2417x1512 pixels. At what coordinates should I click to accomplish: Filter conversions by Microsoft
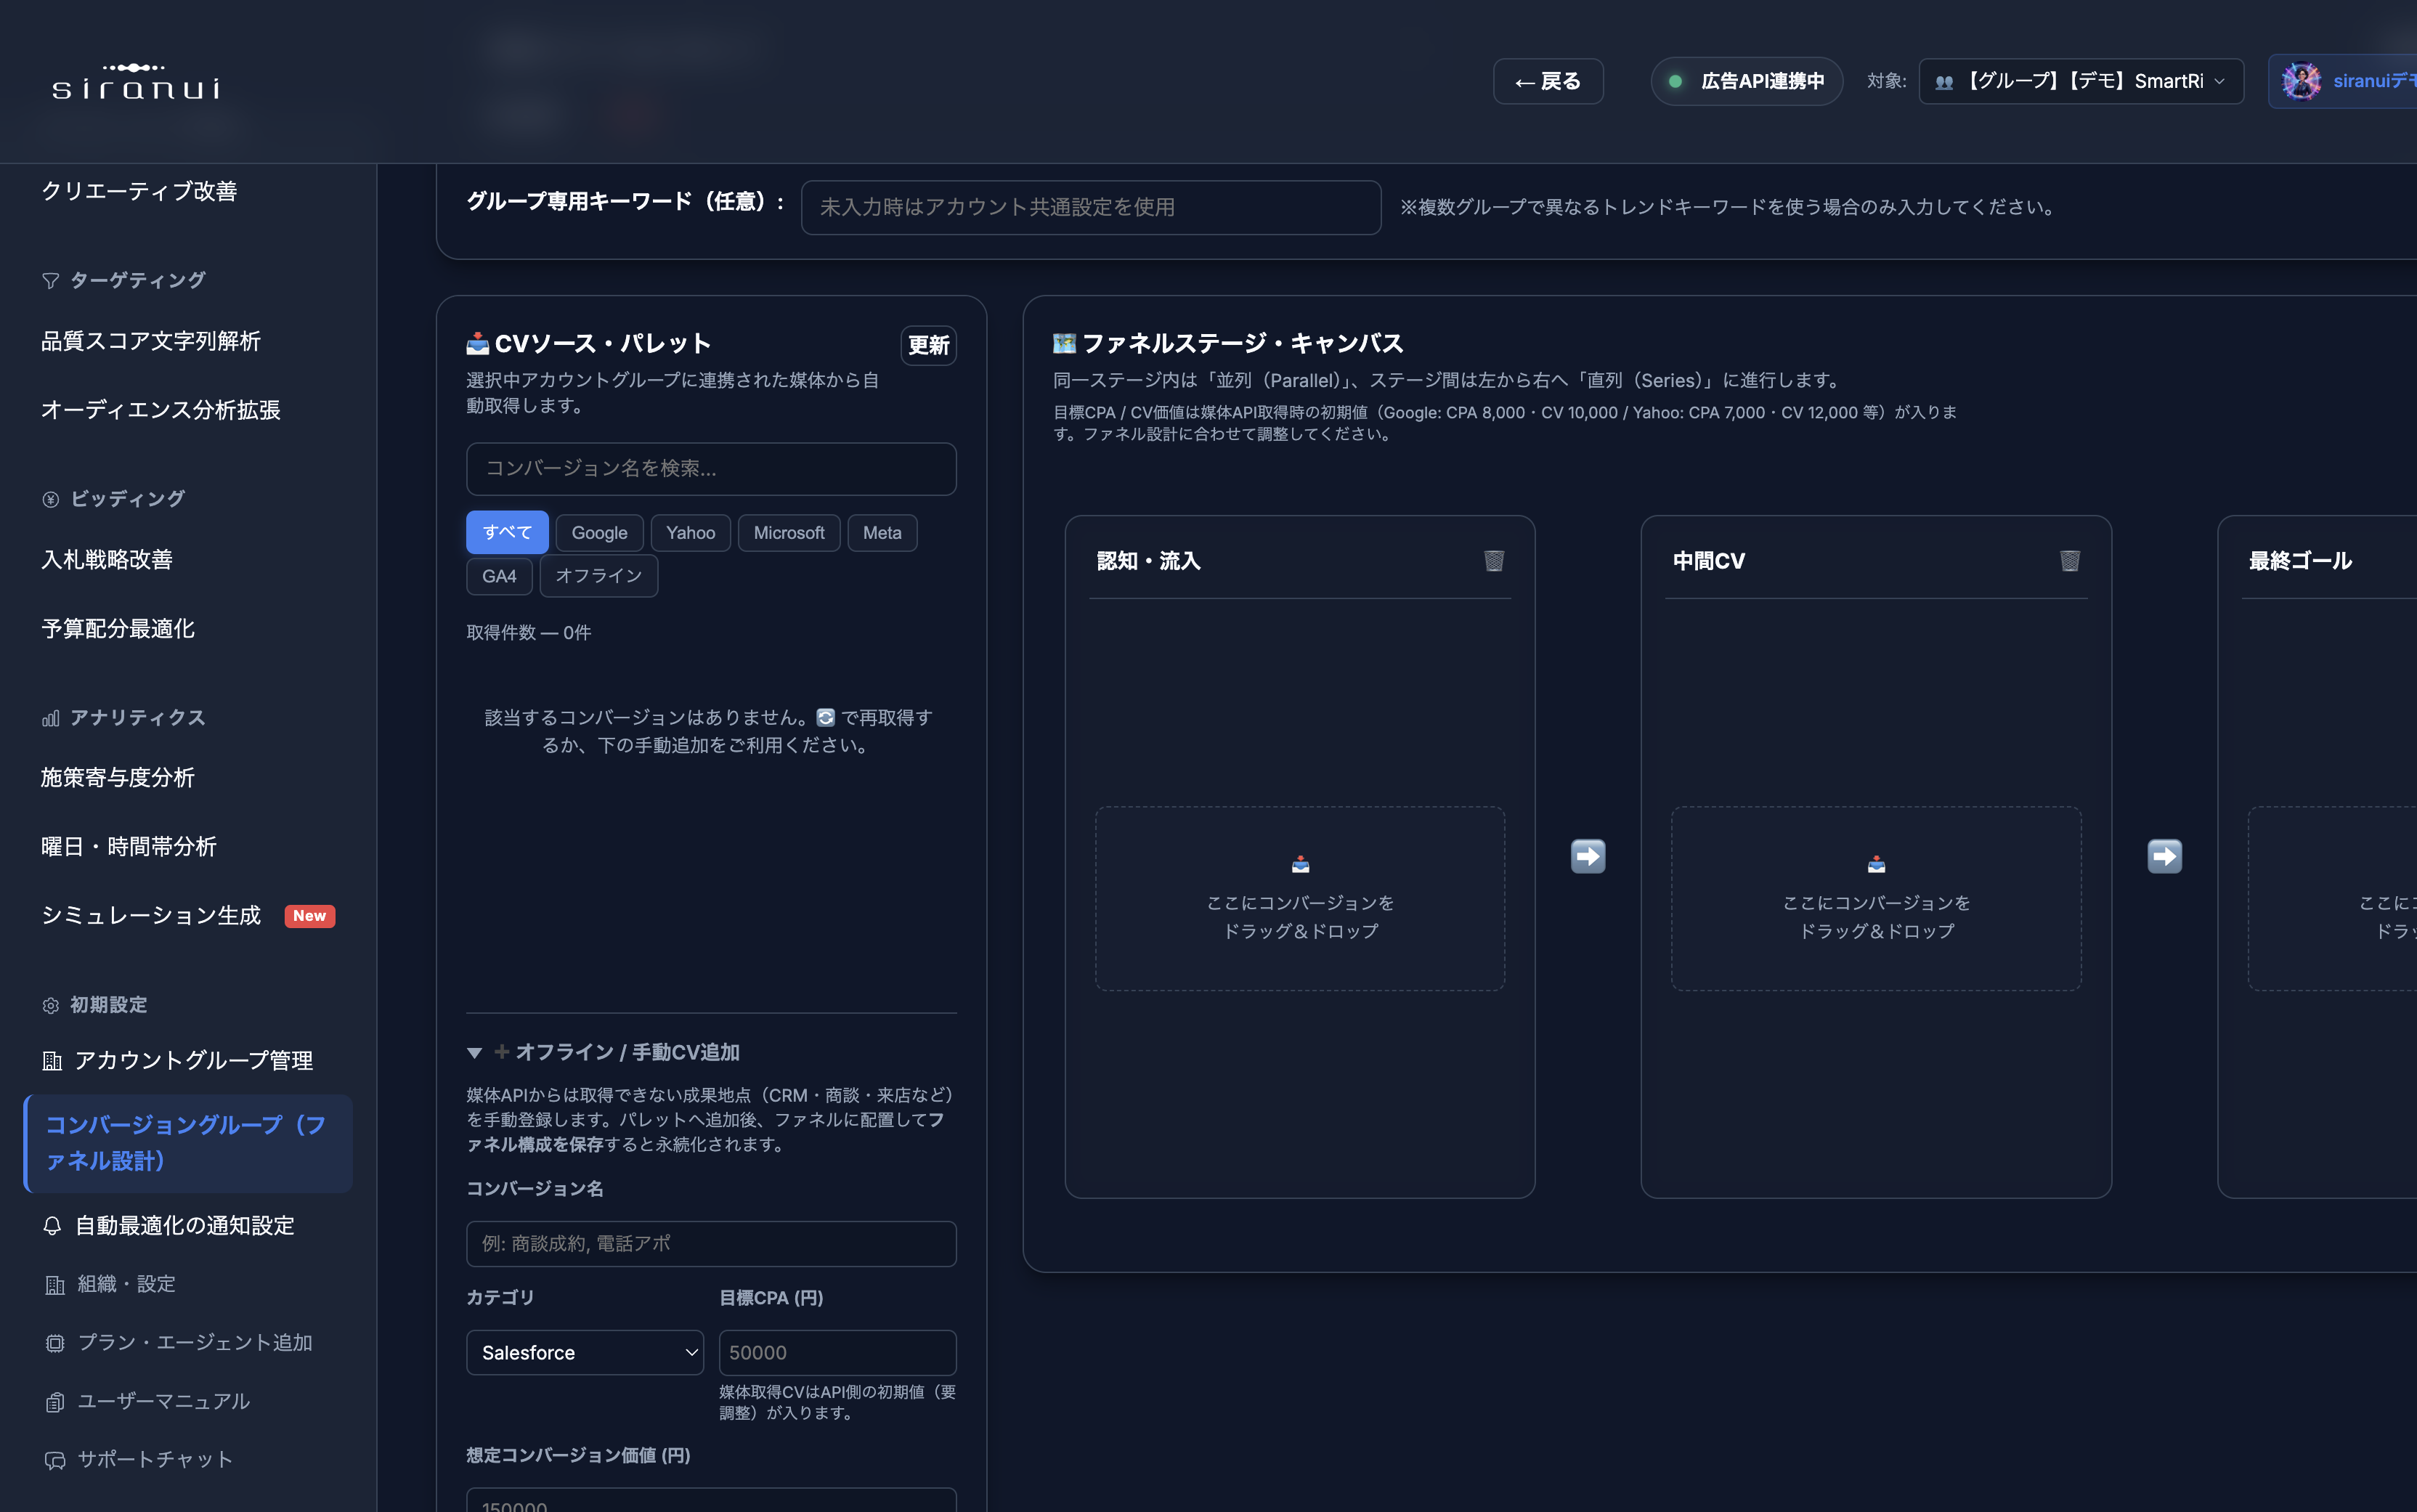[789, 532]
